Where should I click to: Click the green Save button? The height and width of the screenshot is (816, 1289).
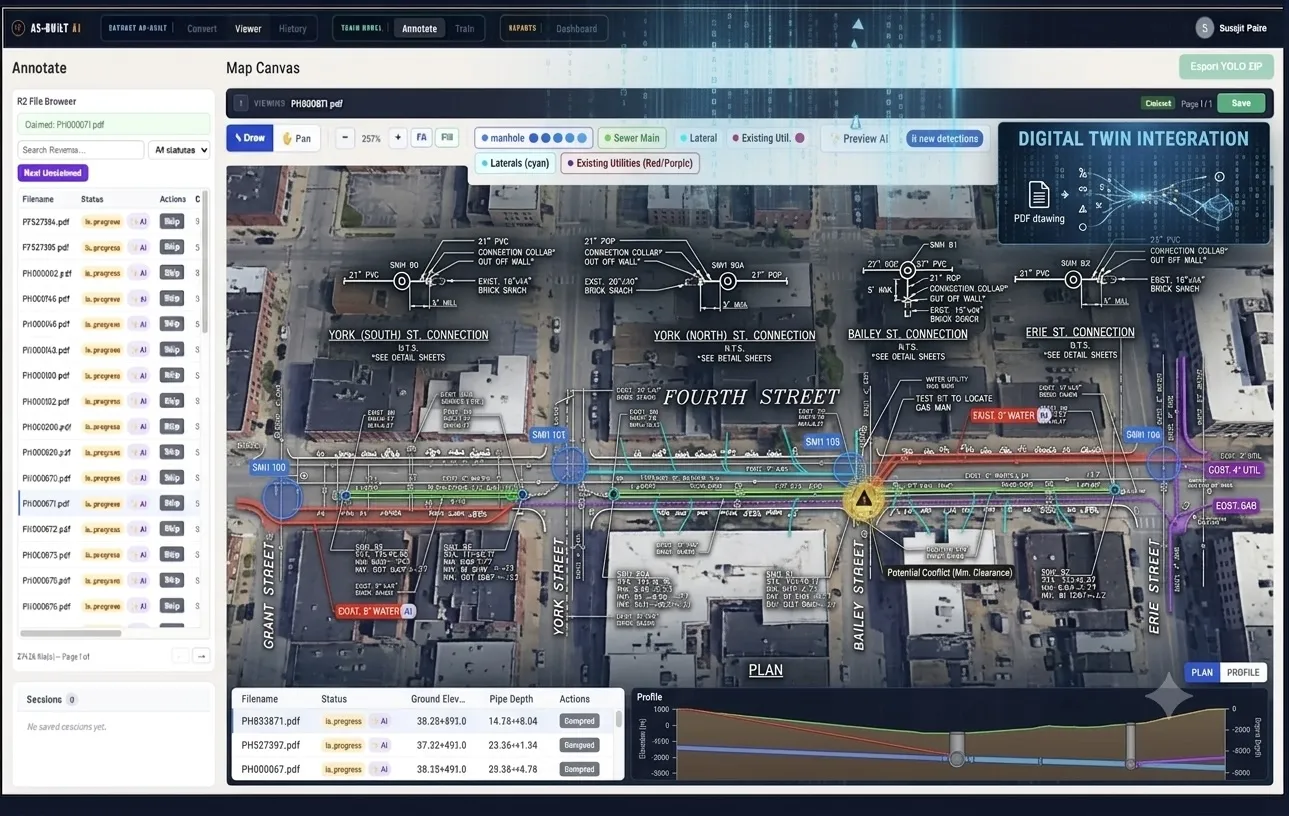[x=1241, y=103]
